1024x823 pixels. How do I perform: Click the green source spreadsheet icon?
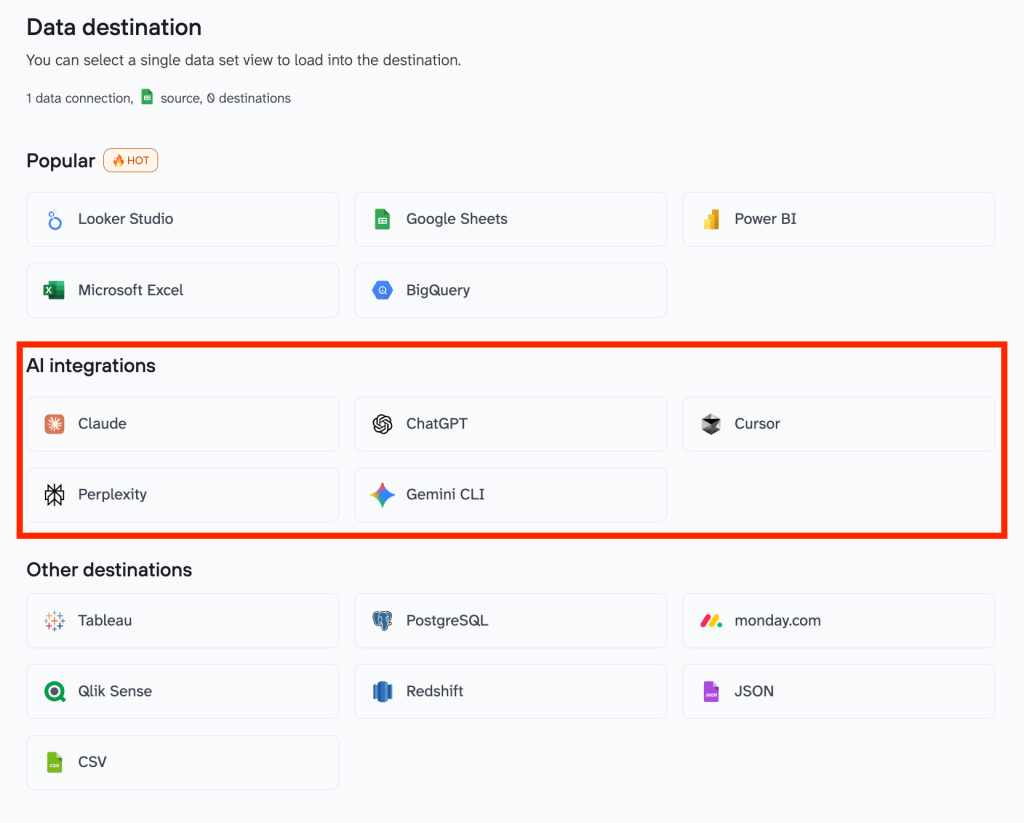pyautogui.click(x=148, y=97)
